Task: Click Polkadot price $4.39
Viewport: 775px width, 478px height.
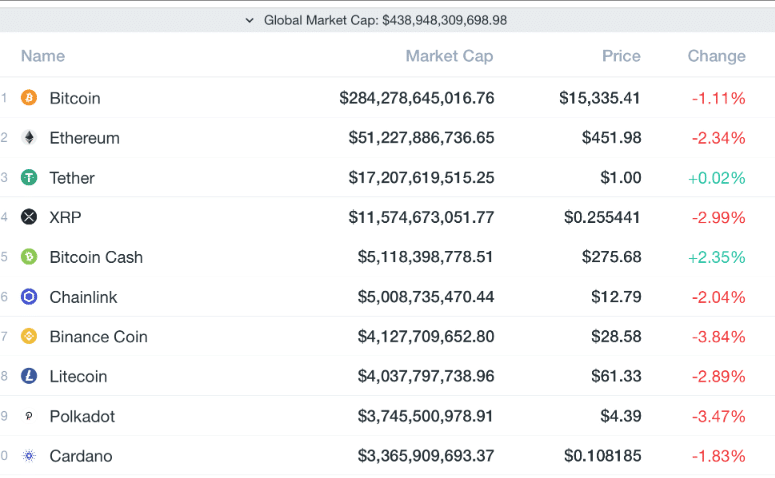Action: pos(621,416)
